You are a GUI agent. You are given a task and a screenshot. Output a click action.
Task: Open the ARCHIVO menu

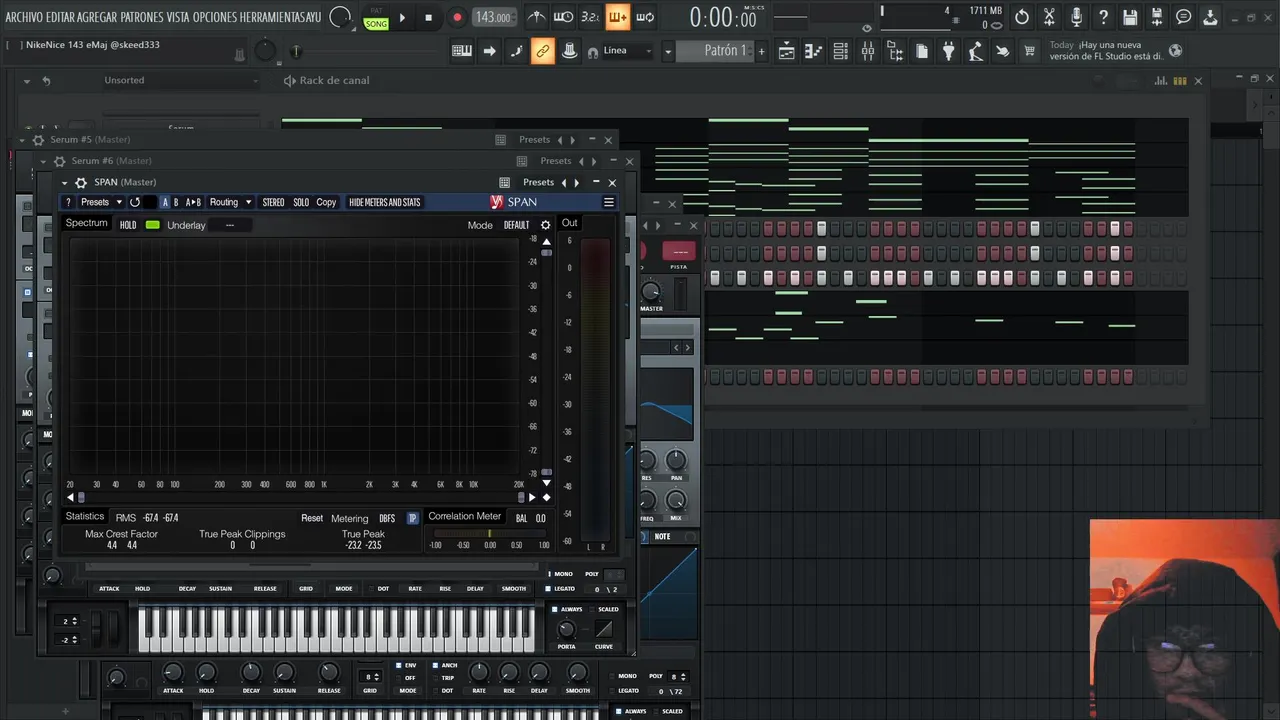point(24,17)
